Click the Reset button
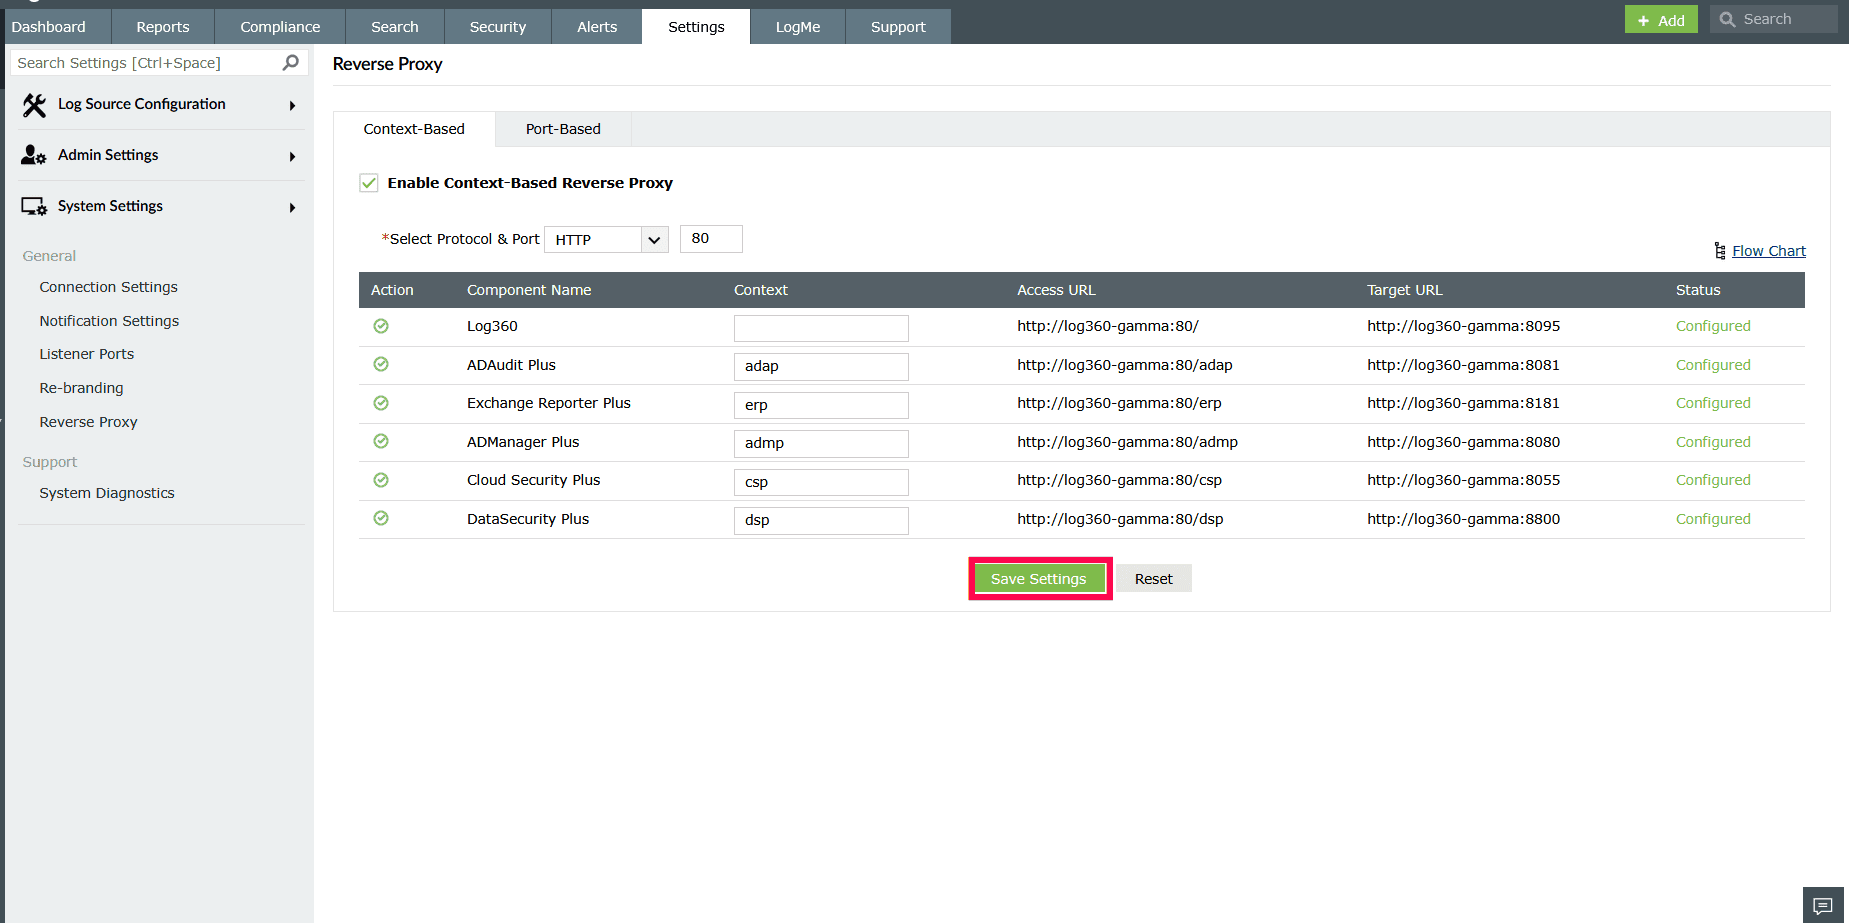Viewport: 1849px width, 923px height. [x=1154, y=579]
